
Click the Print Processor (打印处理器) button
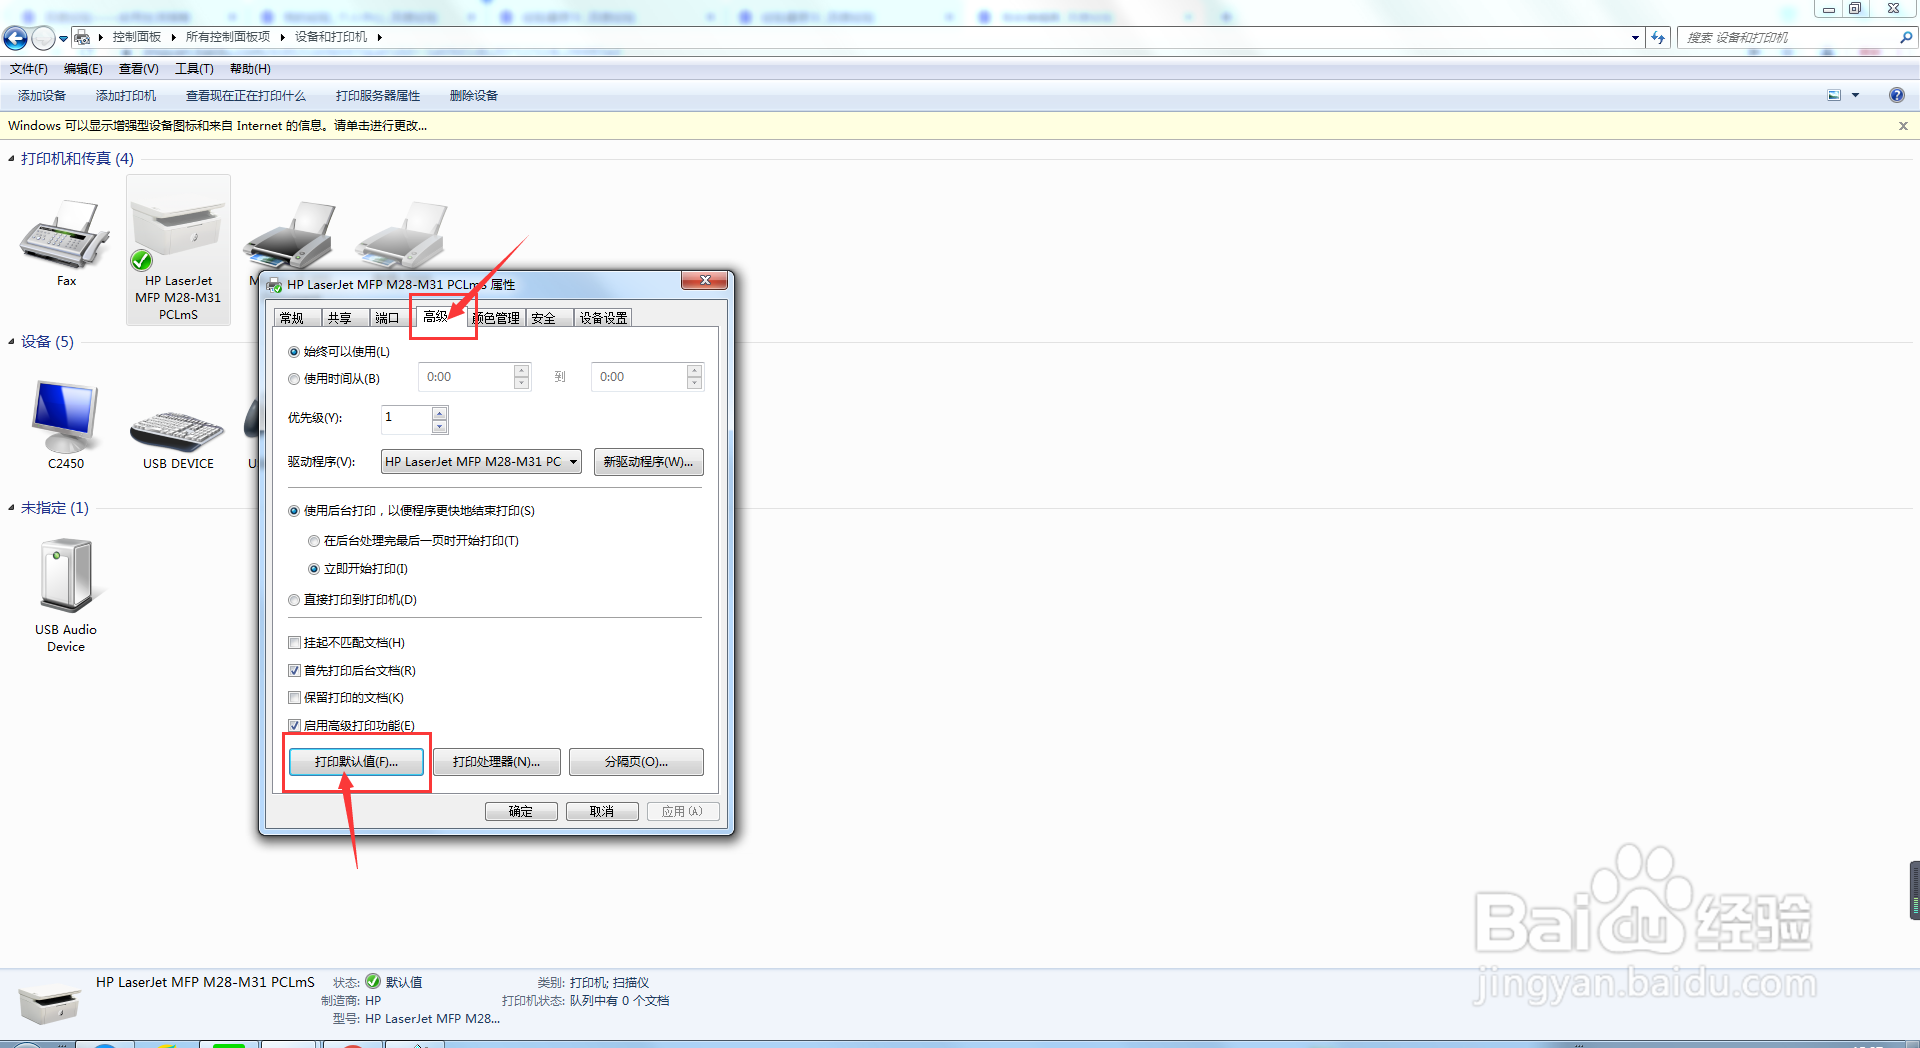click(x=496, y=762)
